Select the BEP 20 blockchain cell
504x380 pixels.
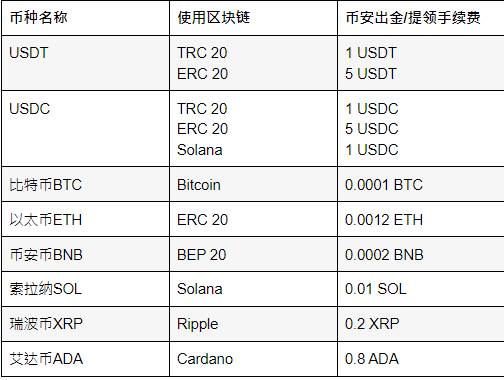coord(253,254)
